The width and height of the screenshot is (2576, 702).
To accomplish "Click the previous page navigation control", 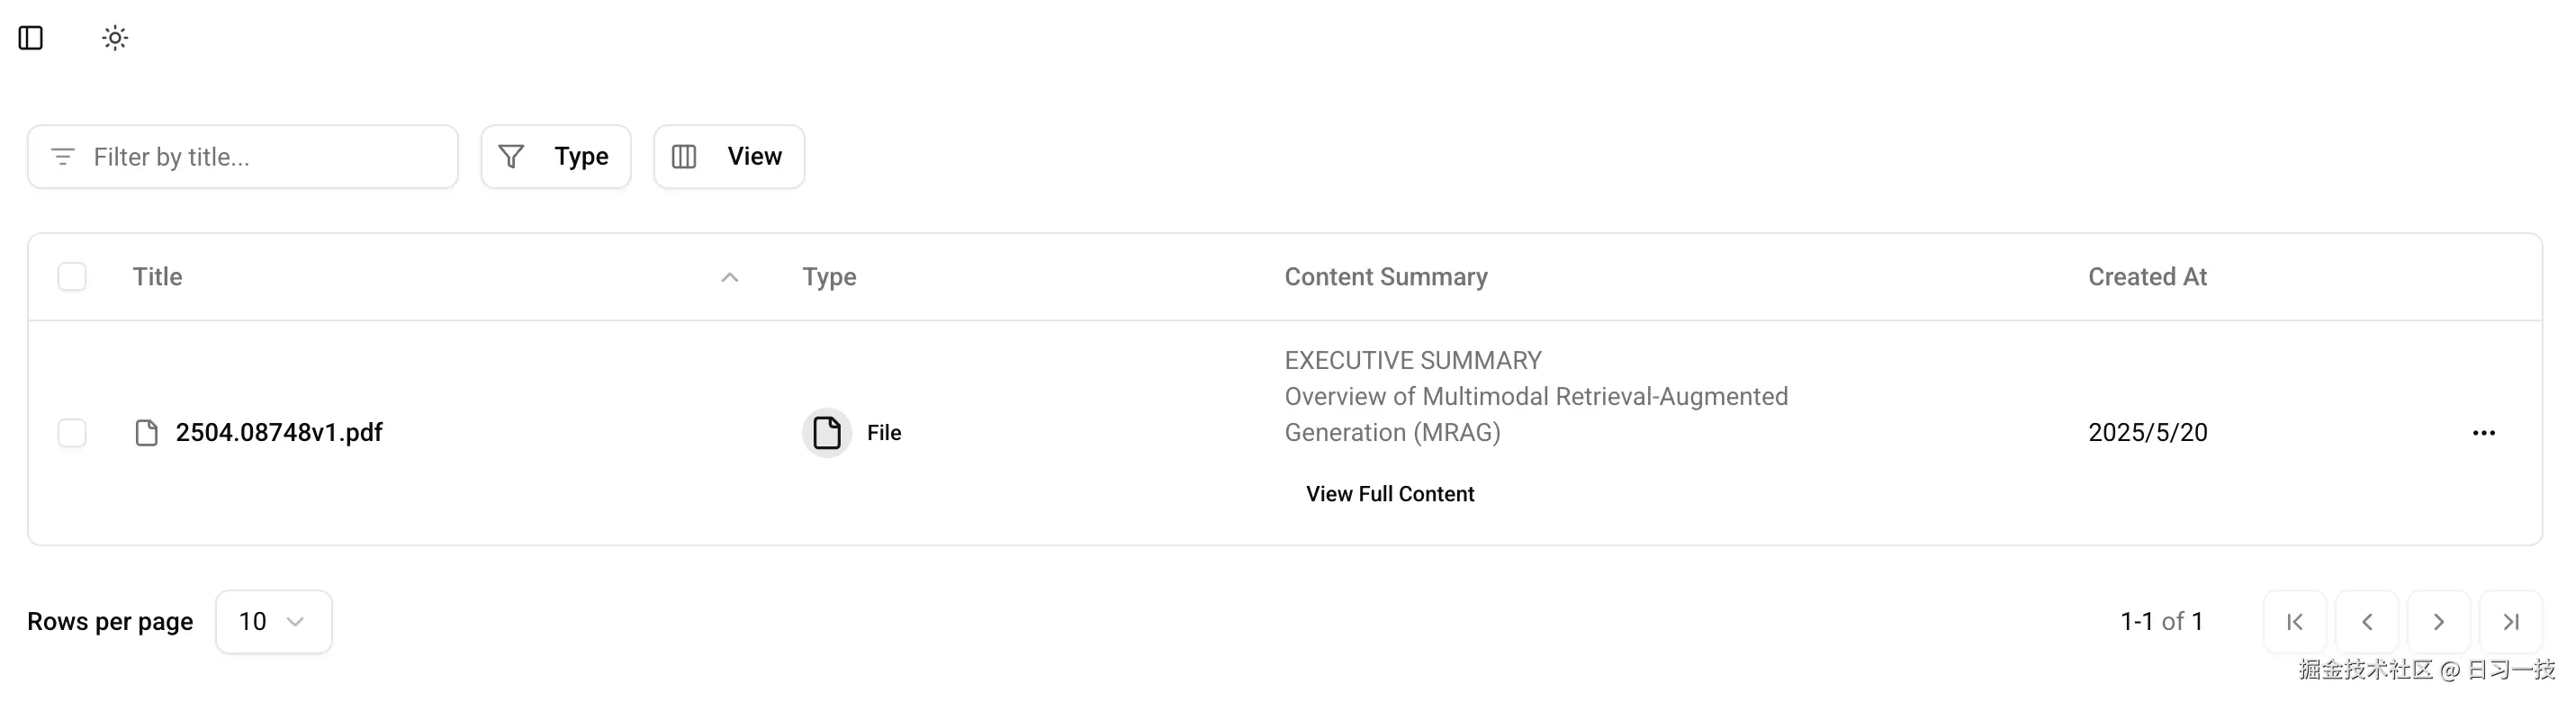I will [x=2367, y=621].
